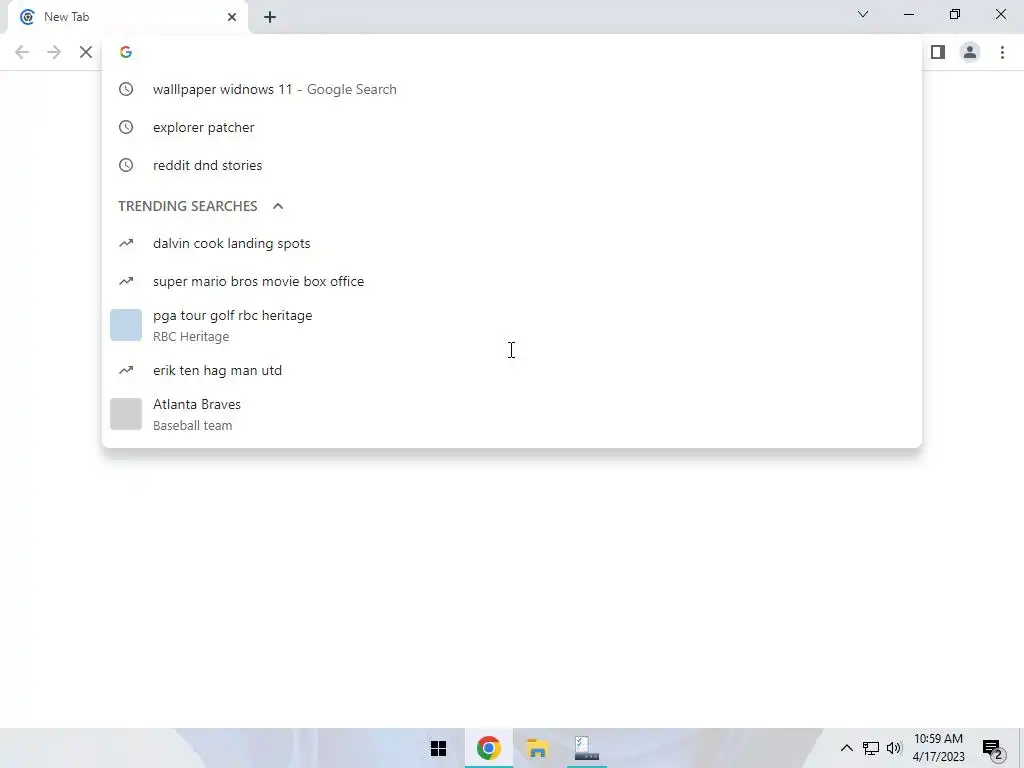Show hidden system tray icons
Viewport: 1024px width, 768px height.
846,748
